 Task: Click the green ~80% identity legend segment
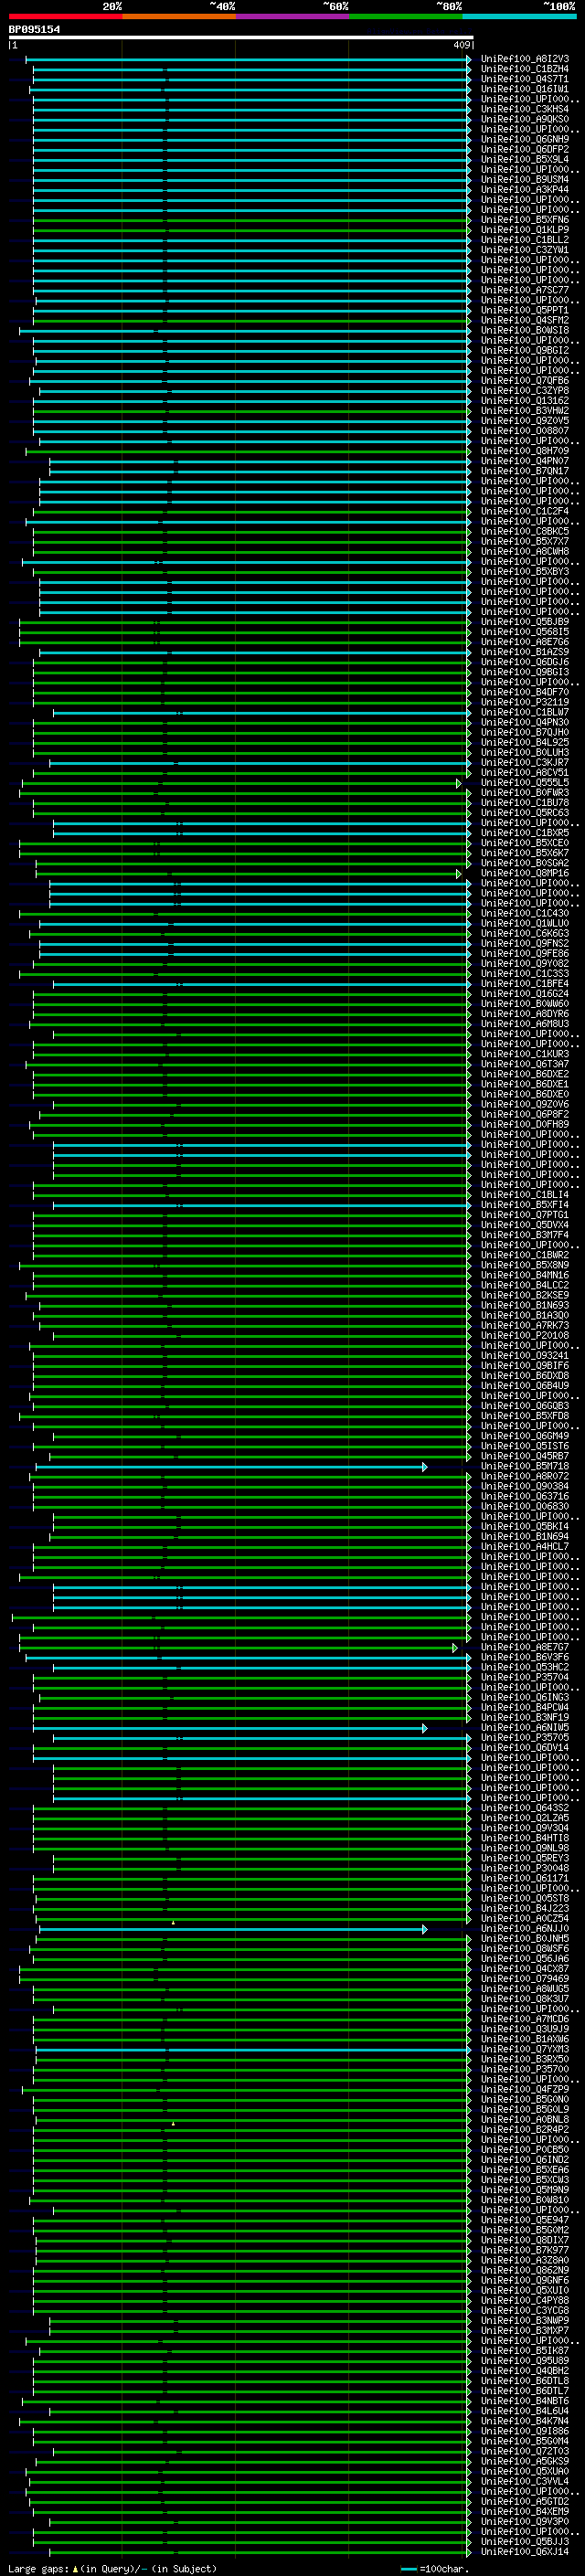pyautogui.click(x=405, y=16)
